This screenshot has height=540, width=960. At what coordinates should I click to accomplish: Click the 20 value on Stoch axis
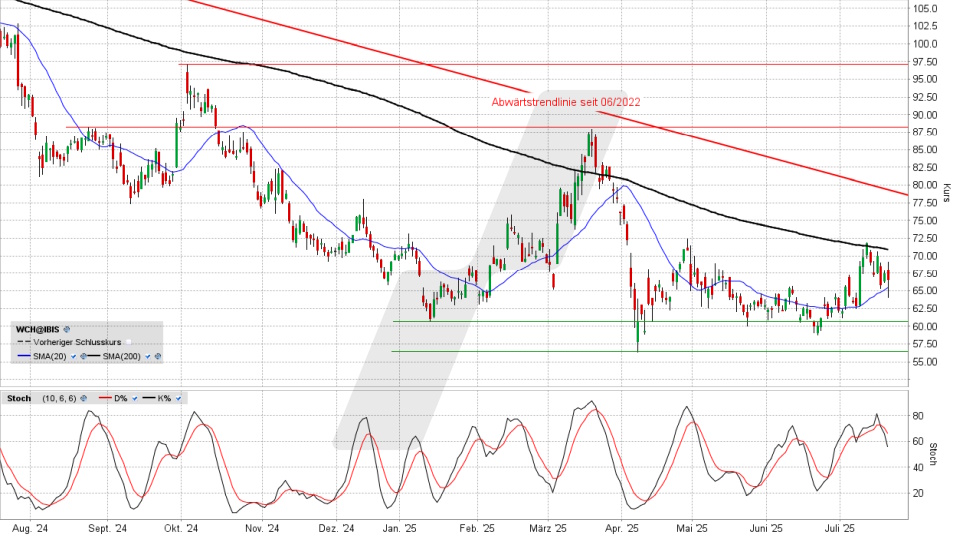pos(919,493)
